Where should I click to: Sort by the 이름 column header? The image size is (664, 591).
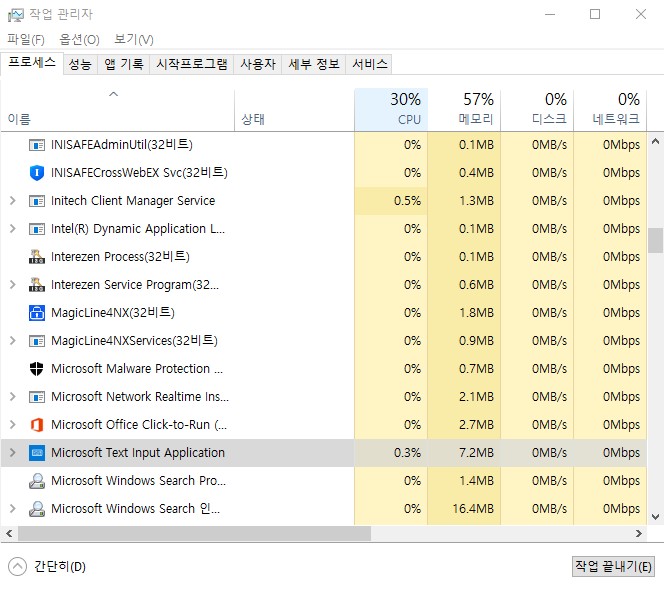(x=118, y=110)
